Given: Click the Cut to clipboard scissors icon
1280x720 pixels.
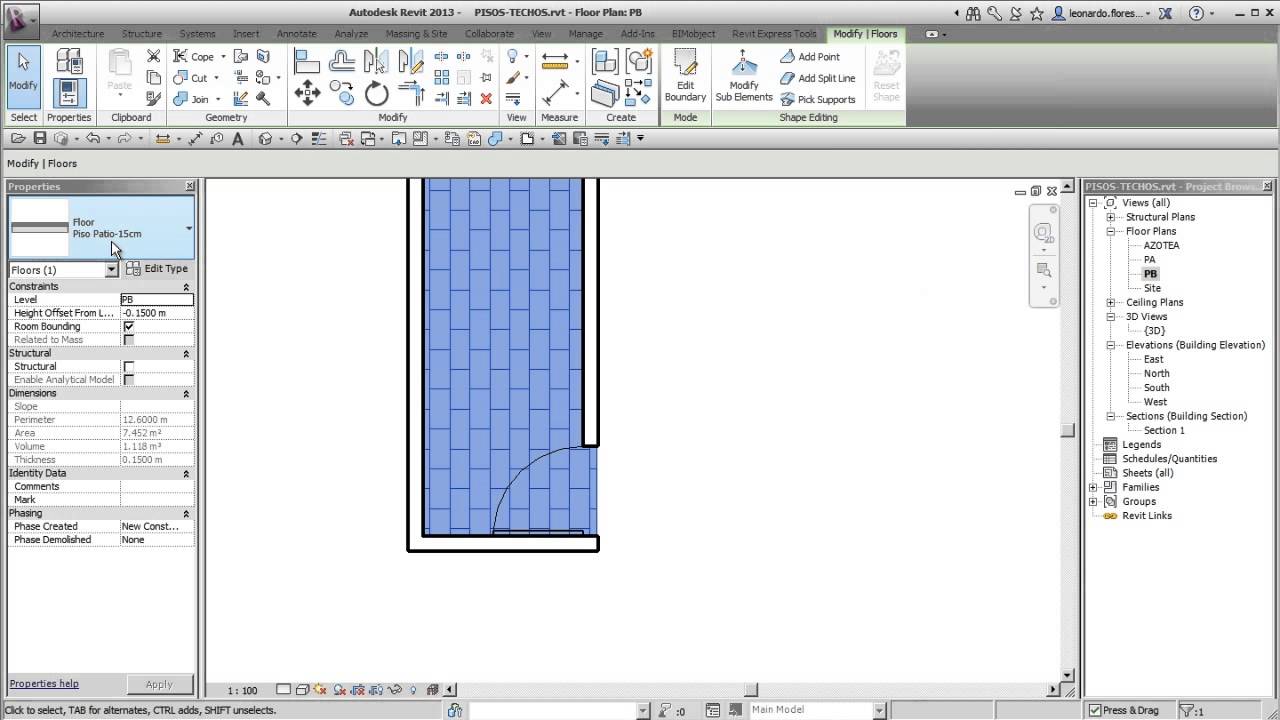Looking at the screenshot, I should tap(153, 56).
